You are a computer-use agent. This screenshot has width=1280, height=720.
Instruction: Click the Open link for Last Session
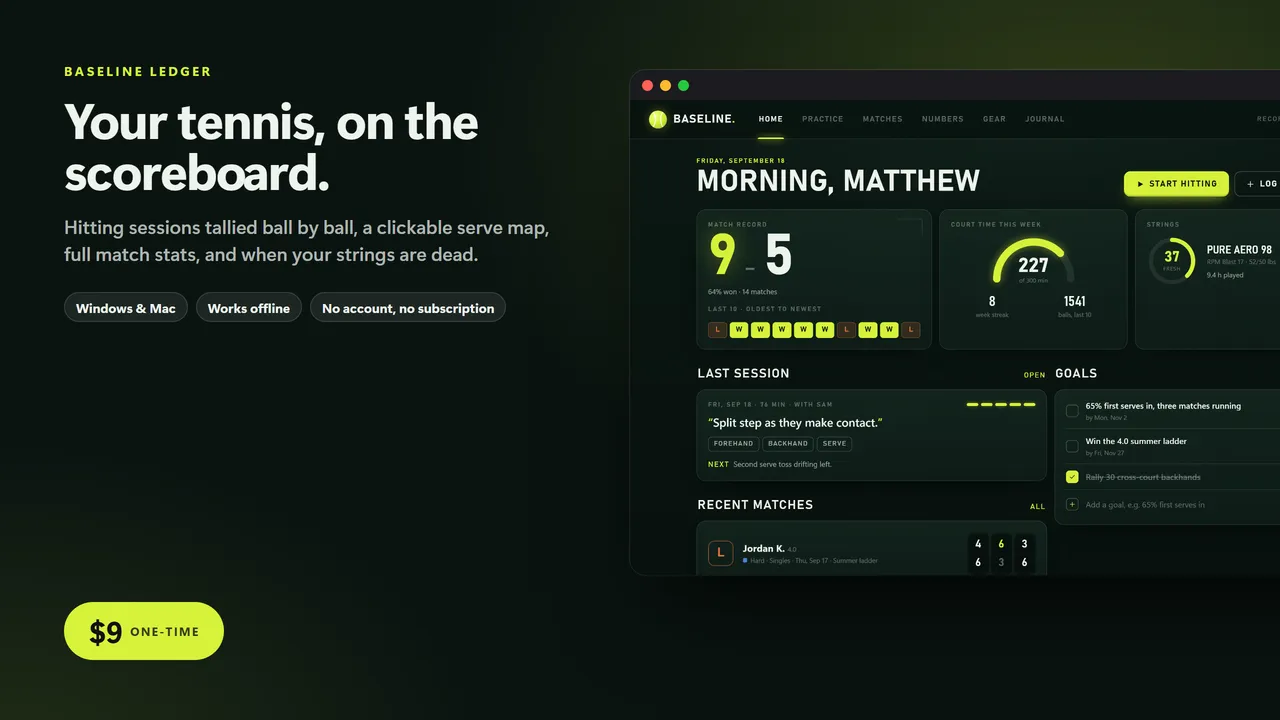(x=1034, y=375)
